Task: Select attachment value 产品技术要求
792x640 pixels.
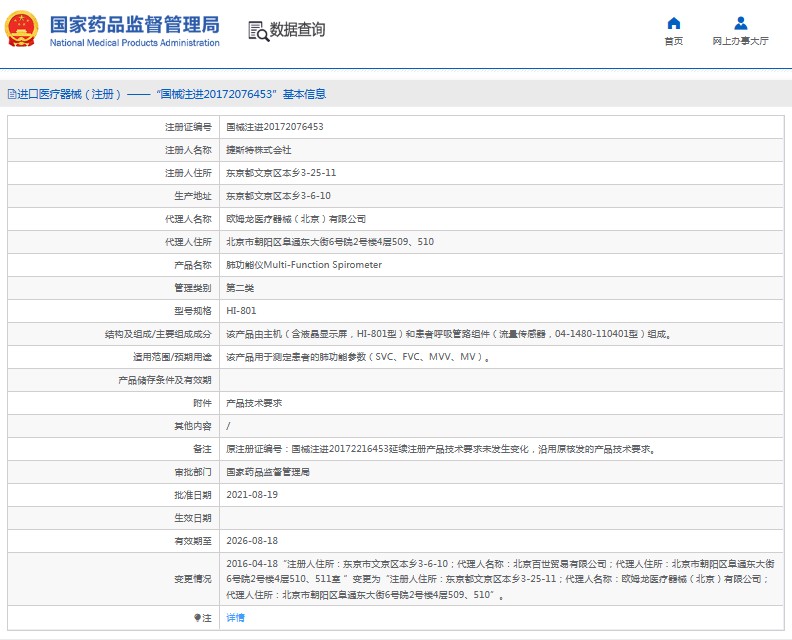Action: (254, 403)
